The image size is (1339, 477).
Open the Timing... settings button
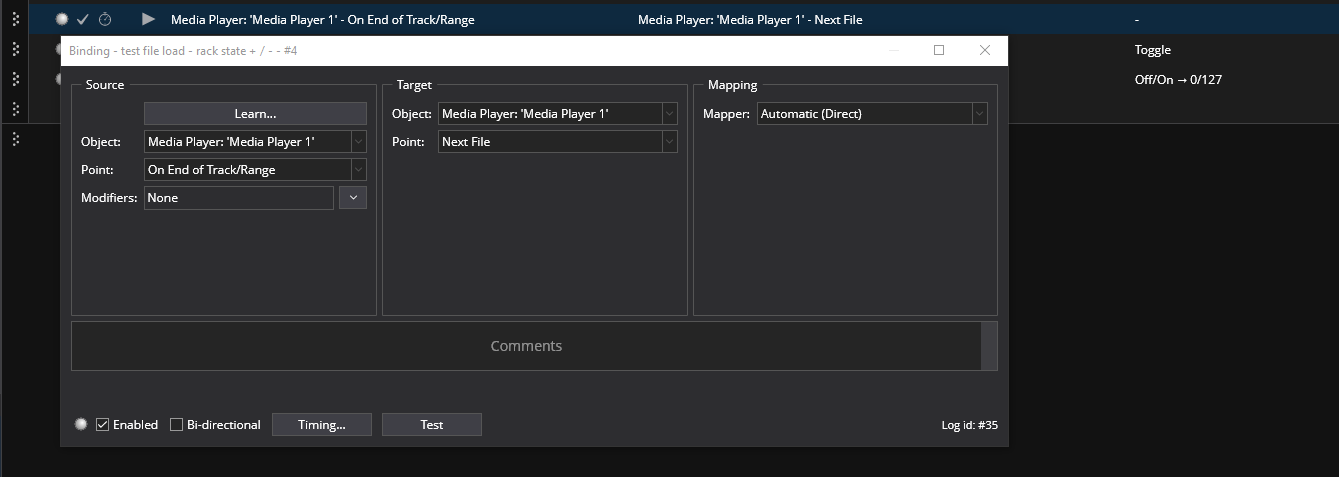(321, 425)
